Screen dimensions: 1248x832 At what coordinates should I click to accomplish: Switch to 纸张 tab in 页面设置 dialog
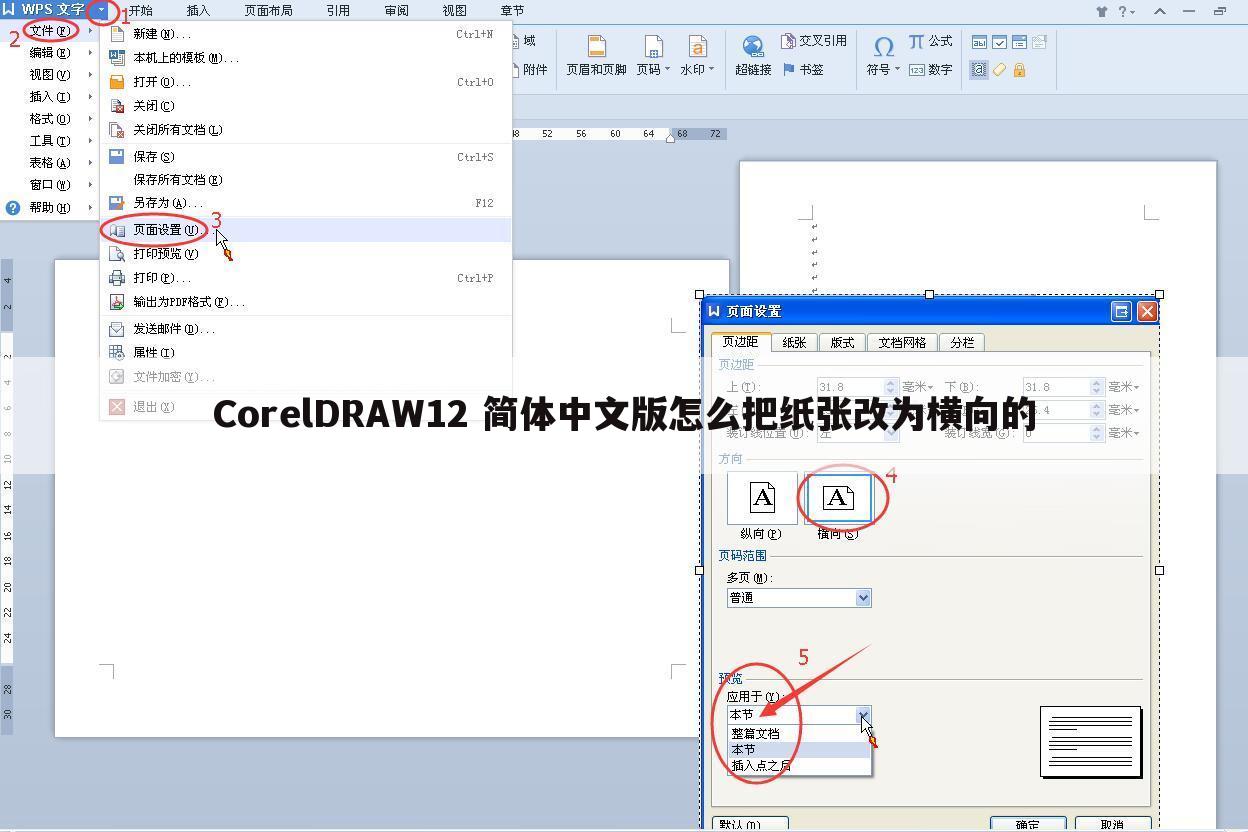(x=795, y=342)
